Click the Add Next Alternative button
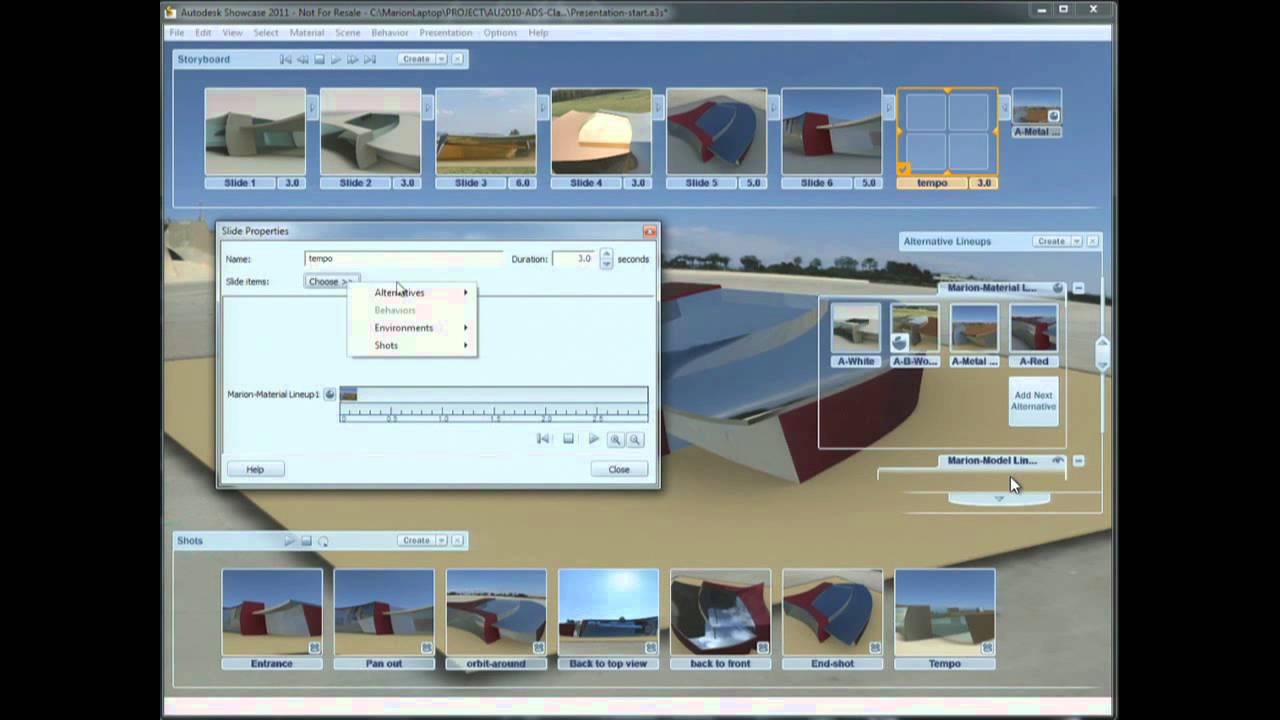The width and height of the screenshot is (1280, 720). (x=1033, y=401)
